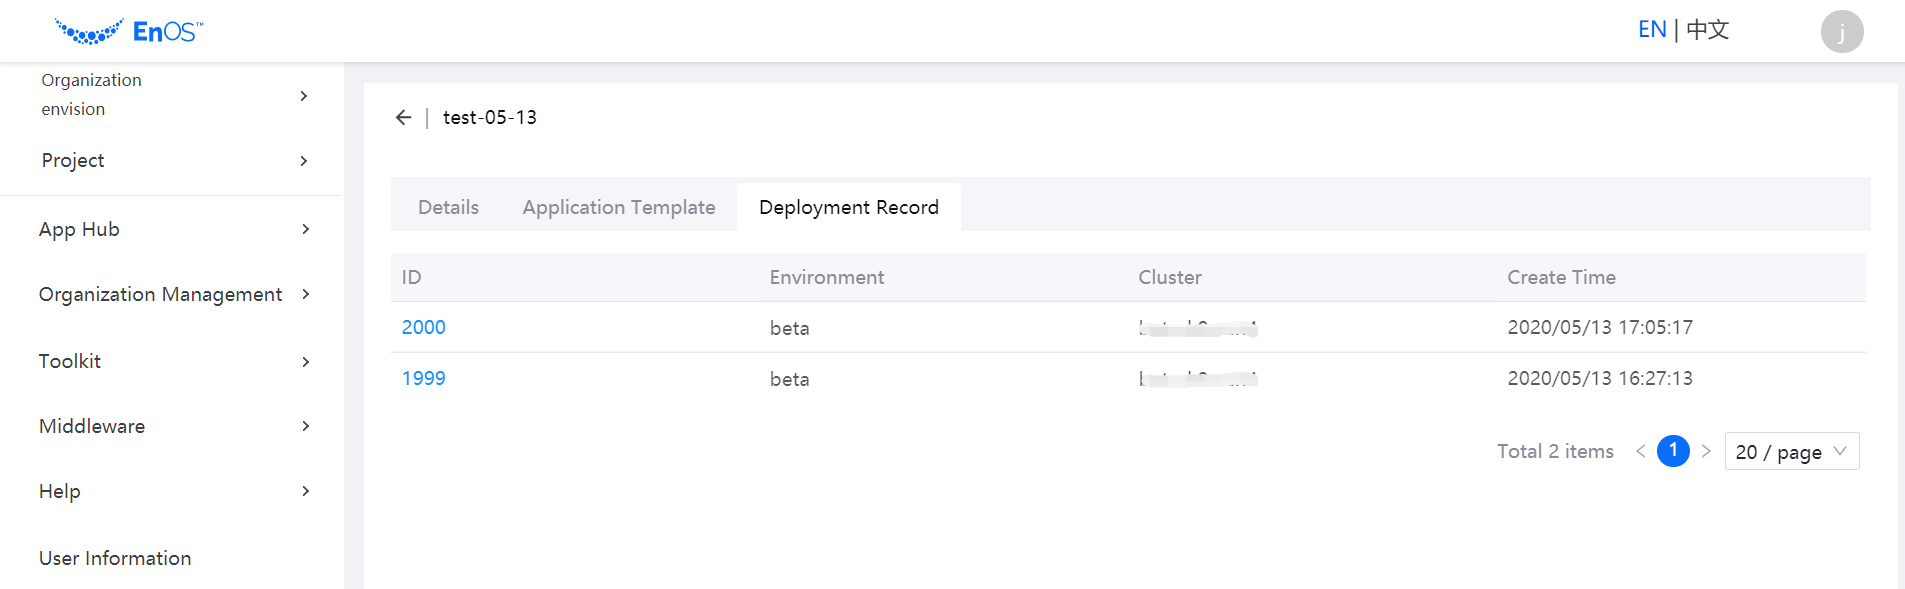Click the EnOS logo
The width and height of the screenshot is (1905, 589).
129,32
